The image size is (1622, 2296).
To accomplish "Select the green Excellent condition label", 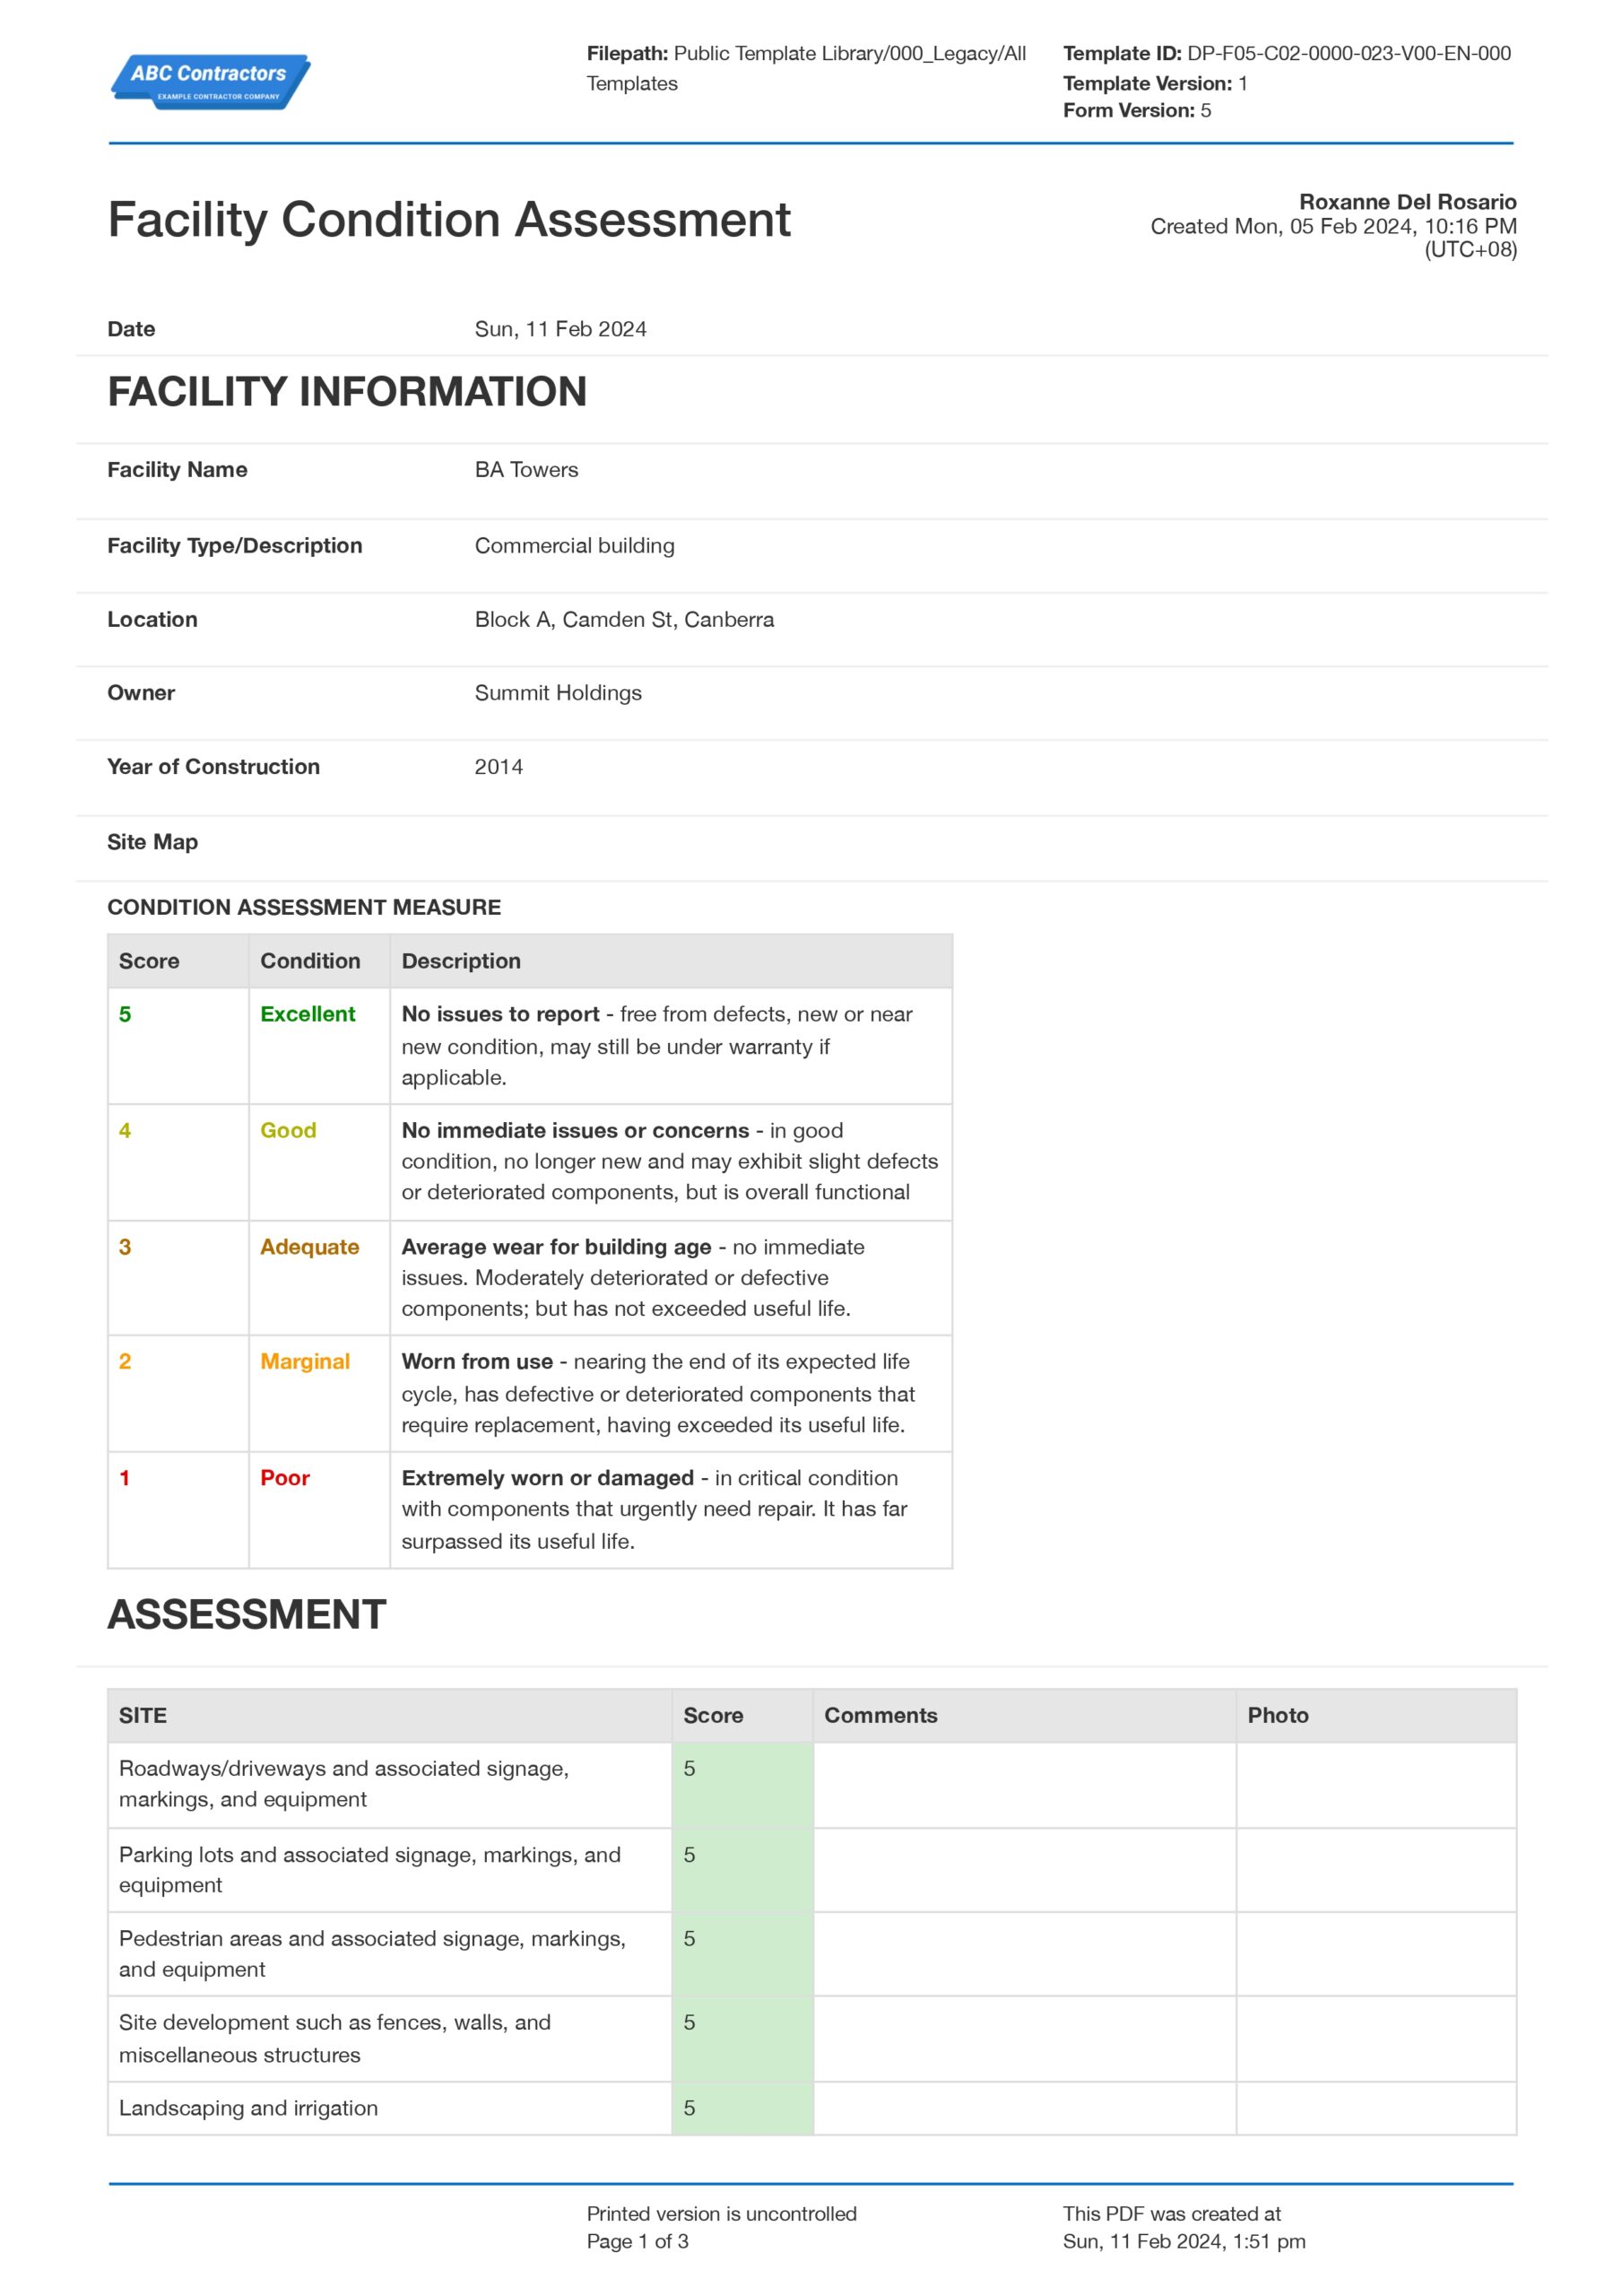I will click(x=307, y=1014).
